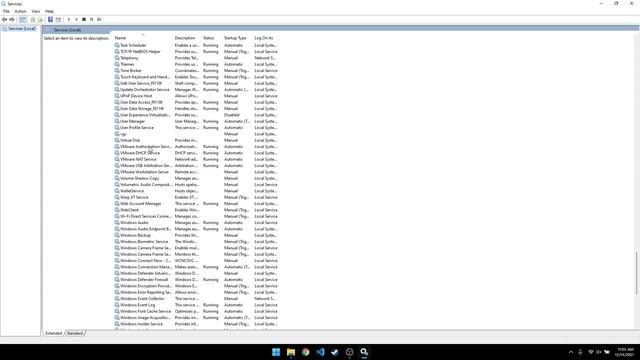Open the Windows Start button
640x360 pixels.
pyautogui.click(x=276, y=352)
